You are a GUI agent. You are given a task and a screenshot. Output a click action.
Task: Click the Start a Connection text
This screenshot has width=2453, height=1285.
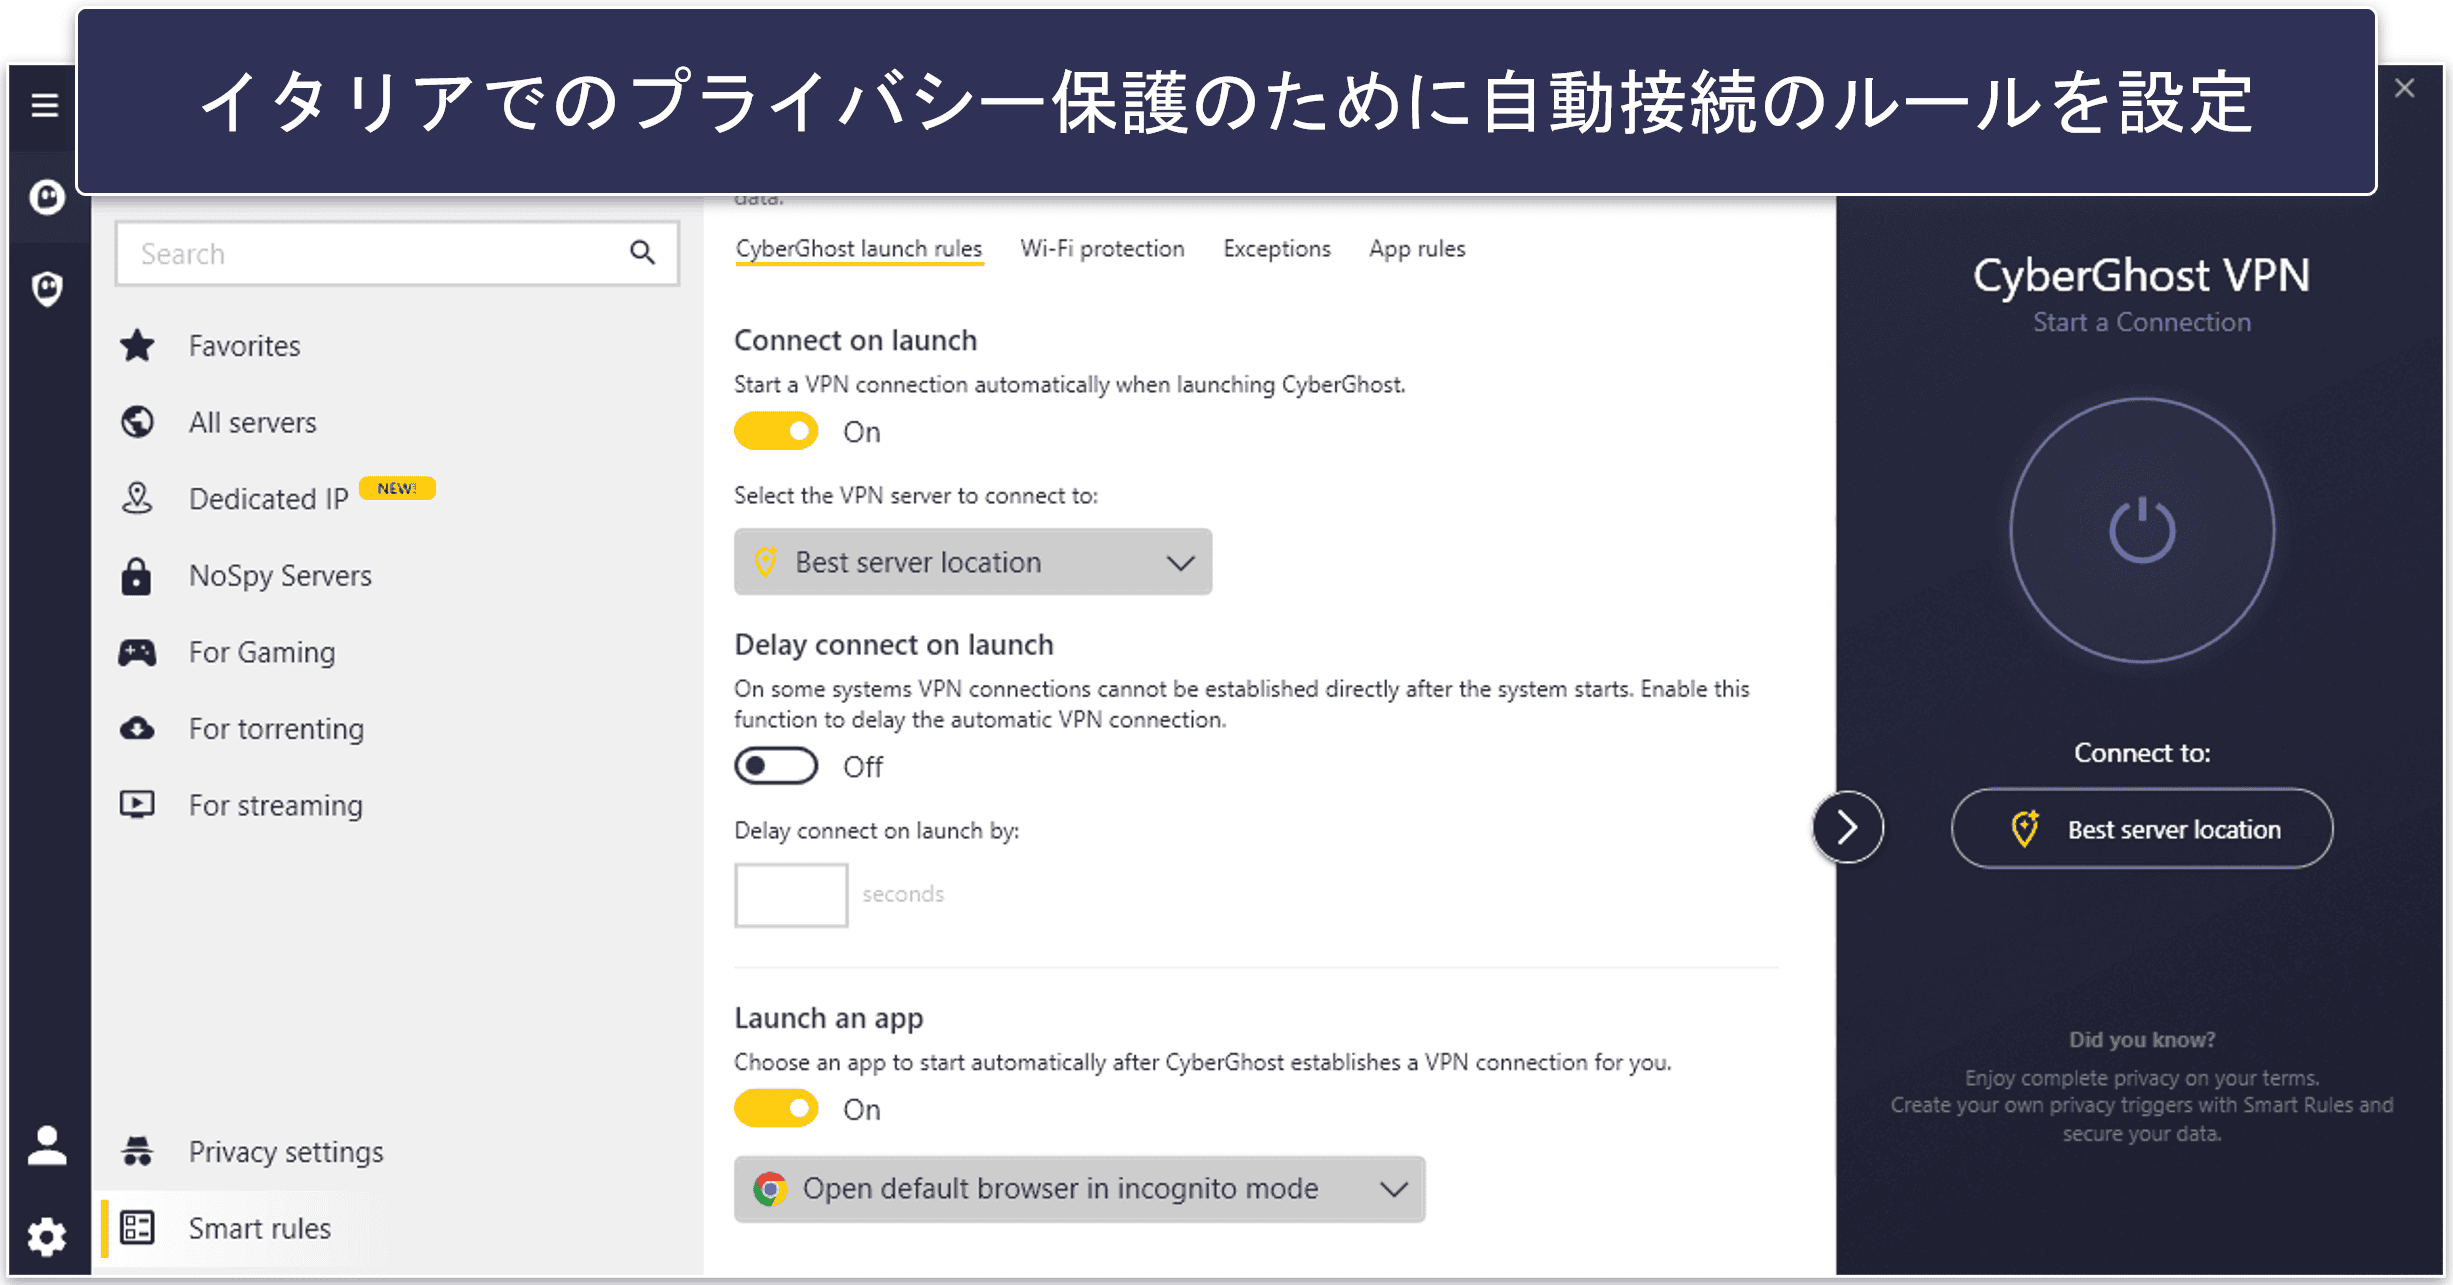(2142, 322)
